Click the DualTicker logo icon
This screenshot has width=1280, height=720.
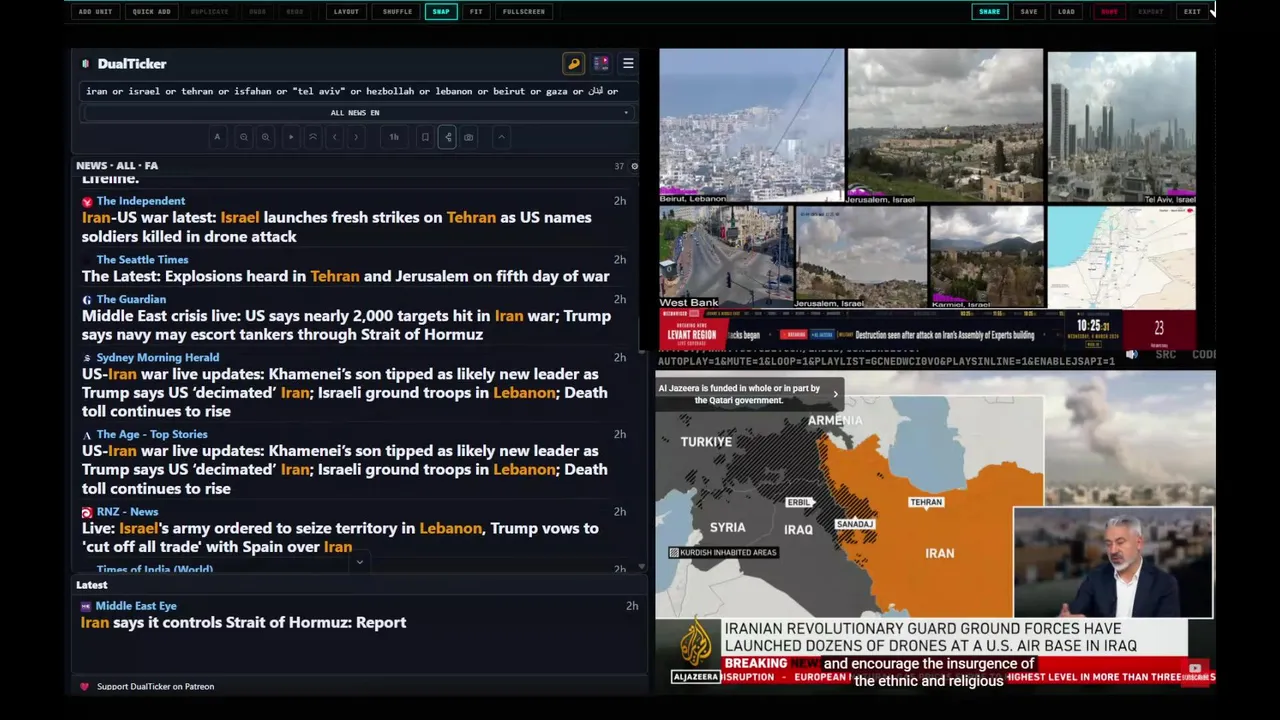tap(86, 64)
